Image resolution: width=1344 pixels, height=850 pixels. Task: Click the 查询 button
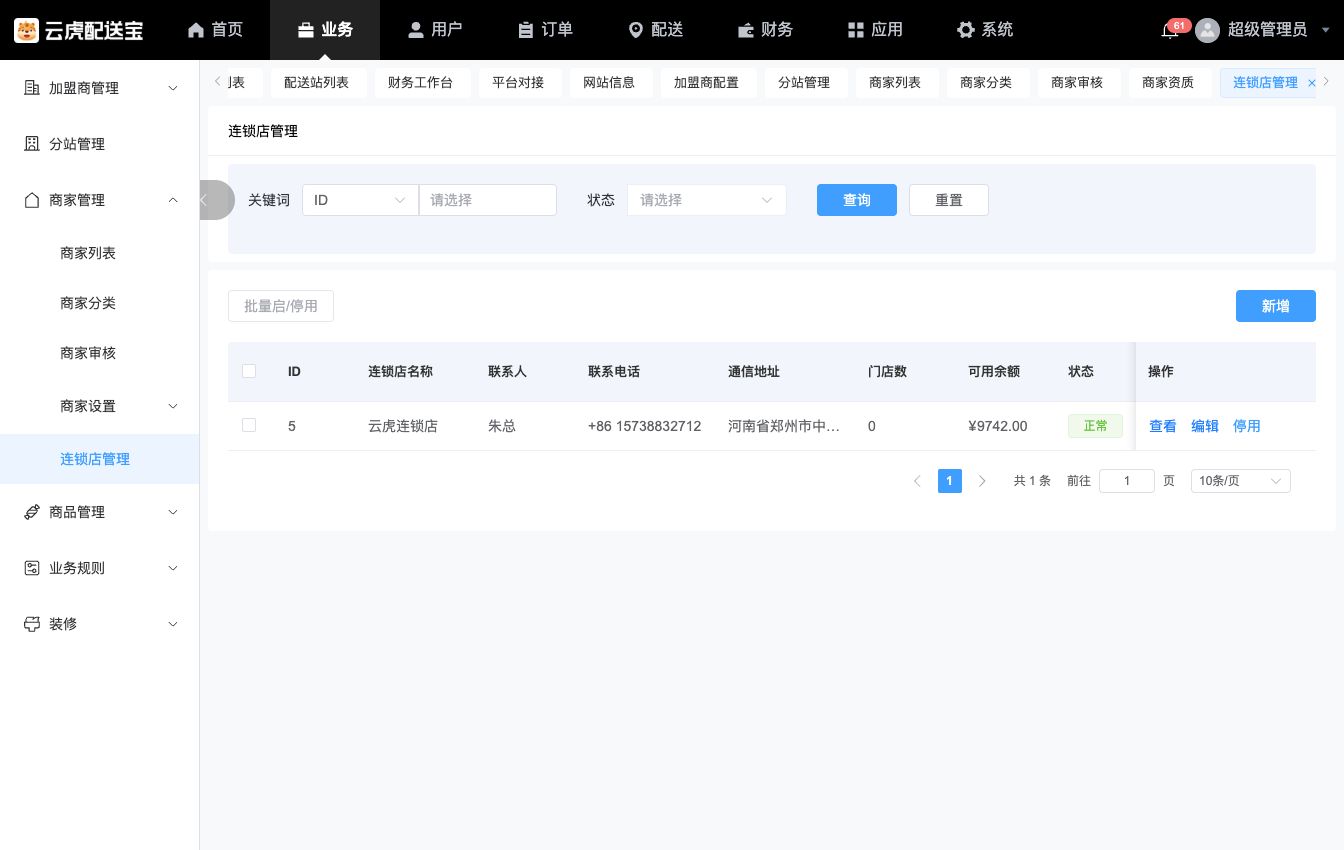[857, 200]
